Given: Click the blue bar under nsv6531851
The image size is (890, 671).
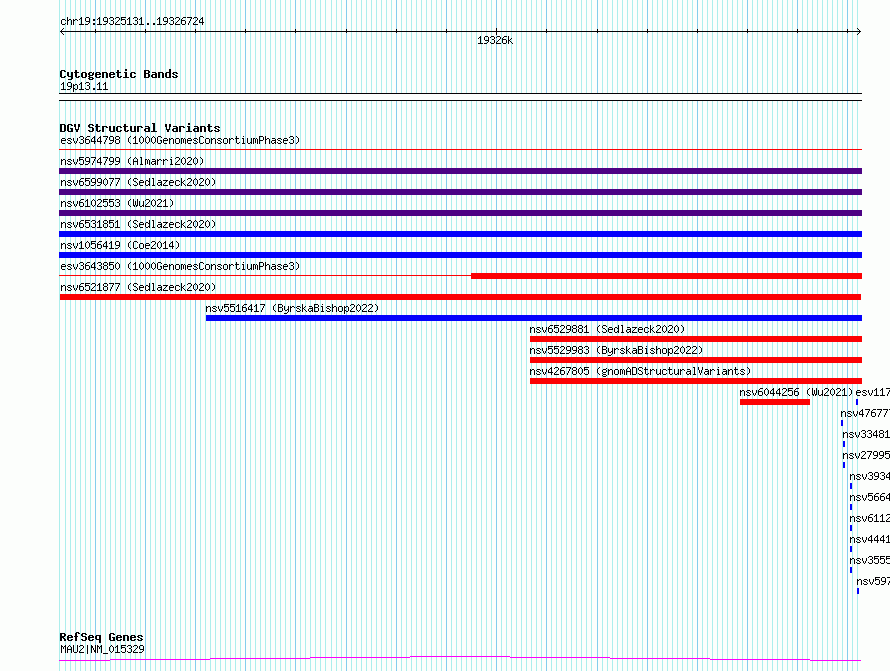Looking at the screenshot, I should coord(460,234).
